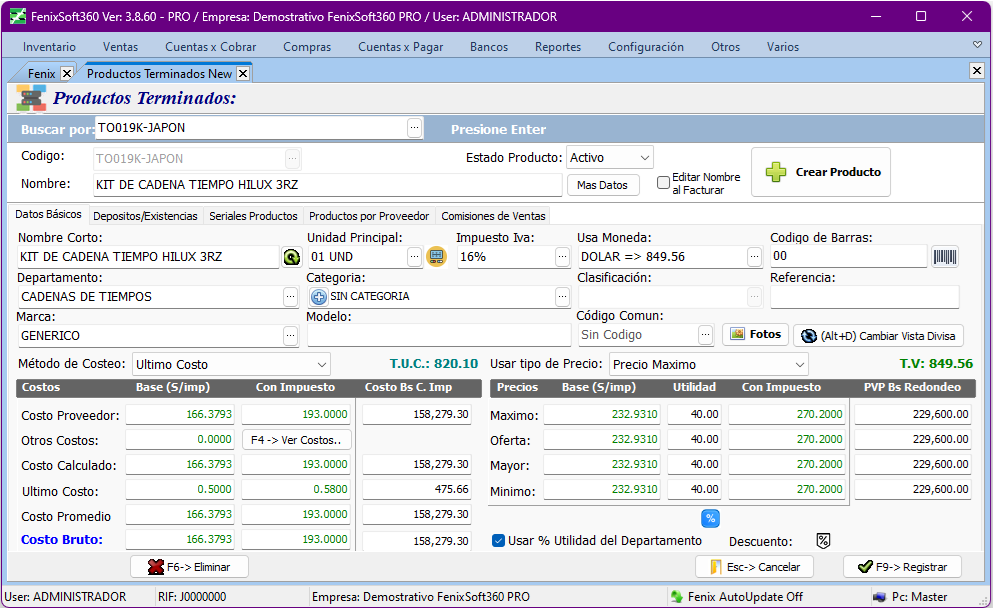Open the Marca ellipsis lookup

(x=290, y=336)
